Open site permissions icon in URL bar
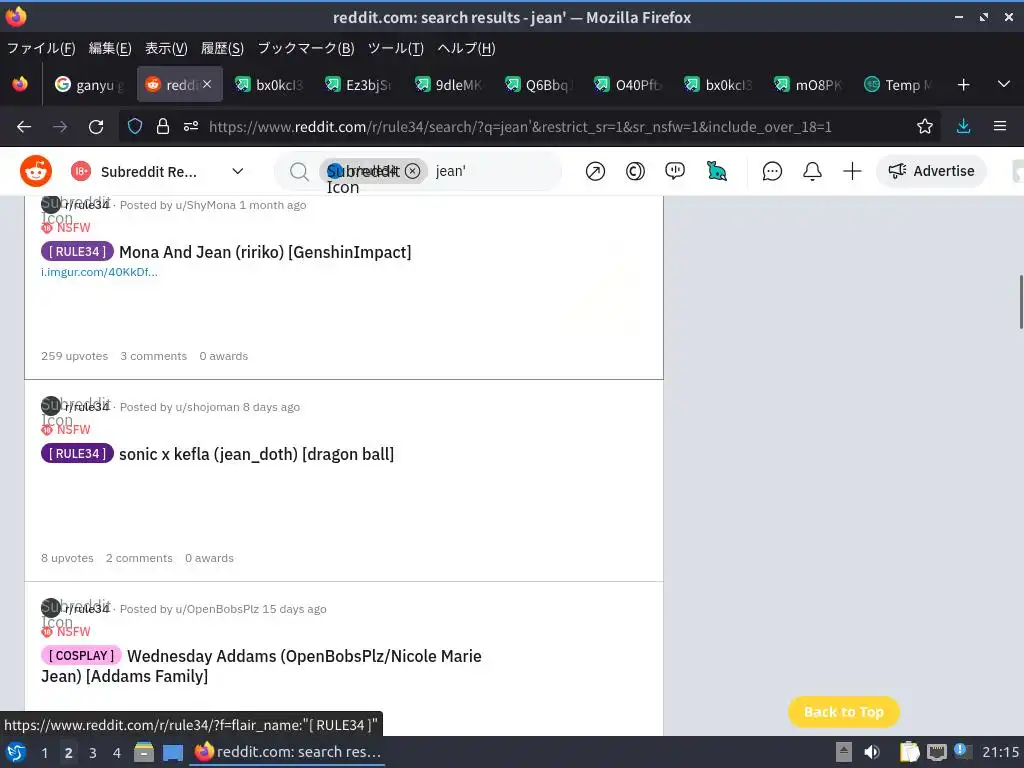The height and width of the screenshot is (768, 1024). [x=191, y=127]
